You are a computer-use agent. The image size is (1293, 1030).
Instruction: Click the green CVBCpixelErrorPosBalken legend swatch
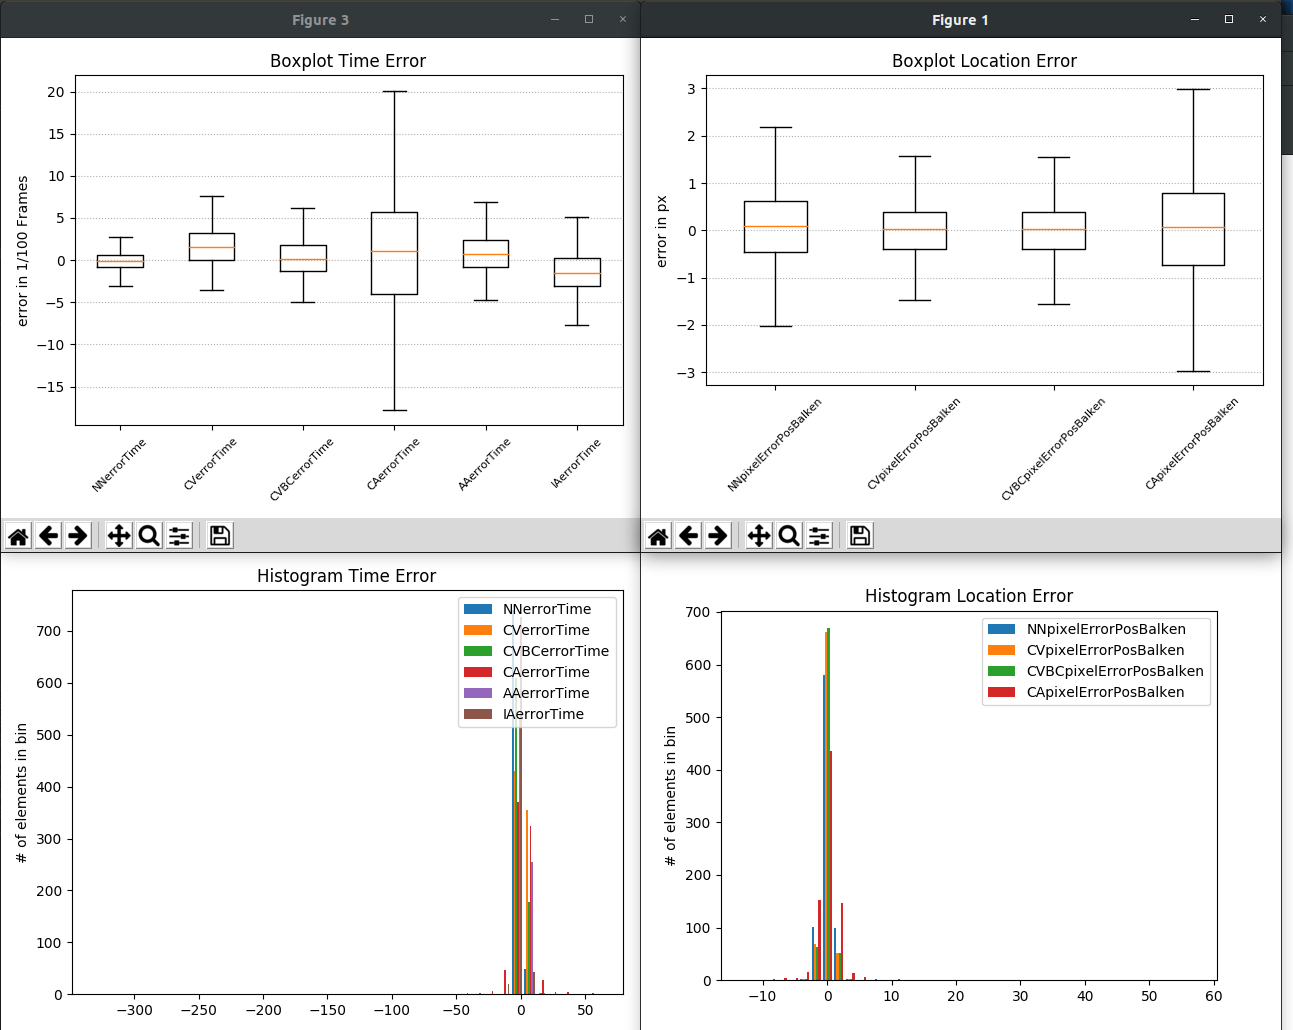pyautogui.click(x=1002, y=671)
